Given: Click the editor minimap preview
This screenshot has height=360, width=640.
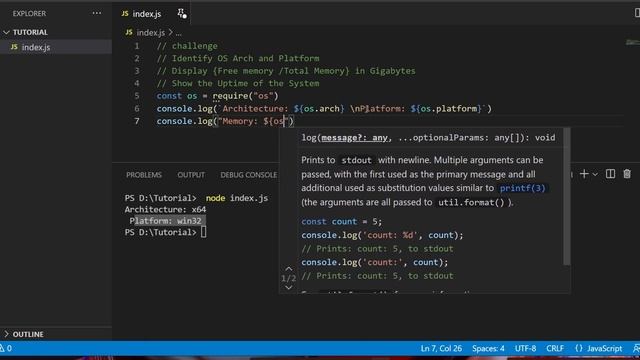Looking at the screenshot, I should (632, 42).
